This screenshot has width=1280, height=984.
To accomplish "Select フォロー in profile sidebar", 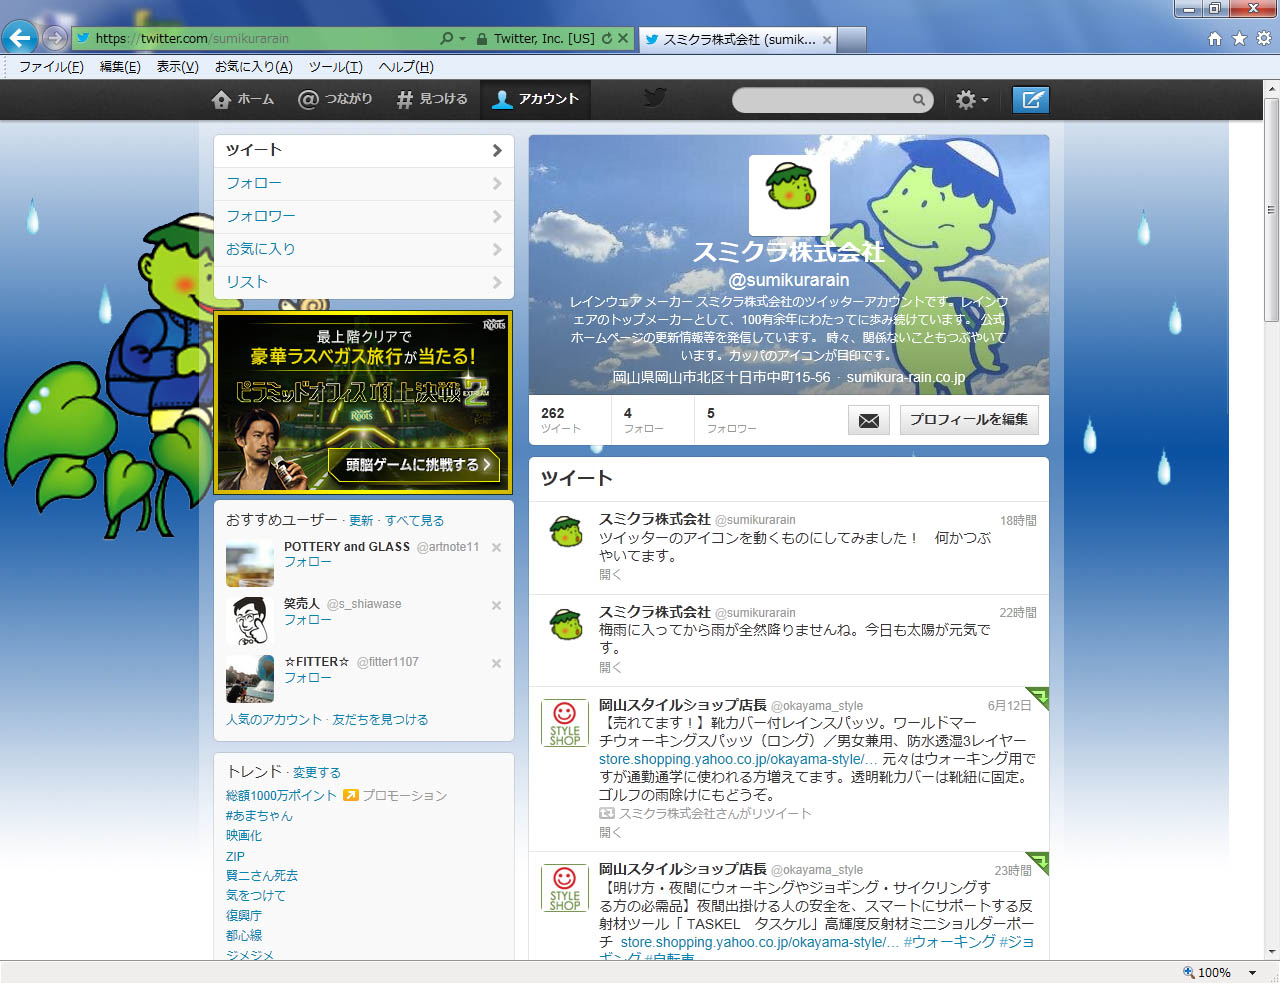I will [x=364, y=184].
